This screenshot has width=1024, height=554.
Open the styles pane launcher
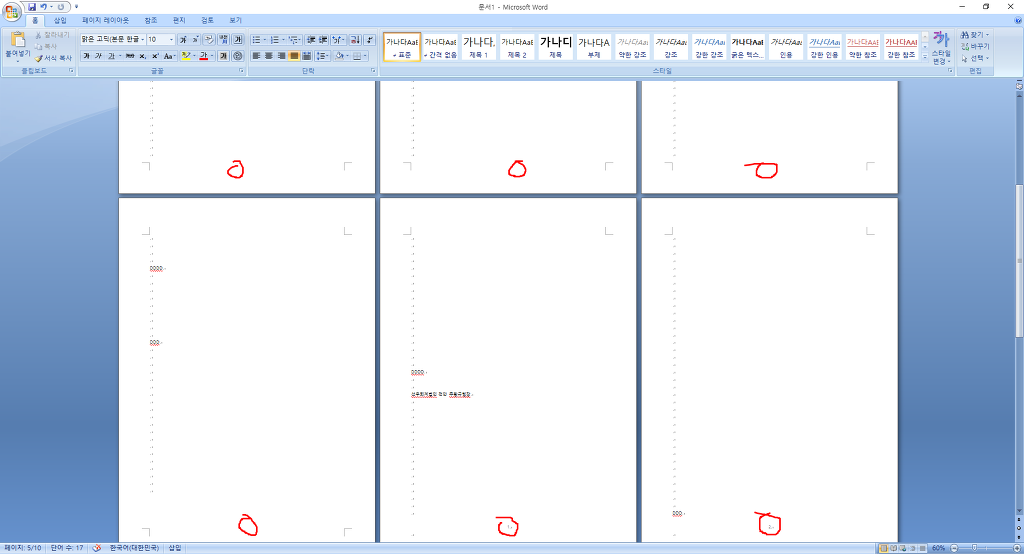950,71
